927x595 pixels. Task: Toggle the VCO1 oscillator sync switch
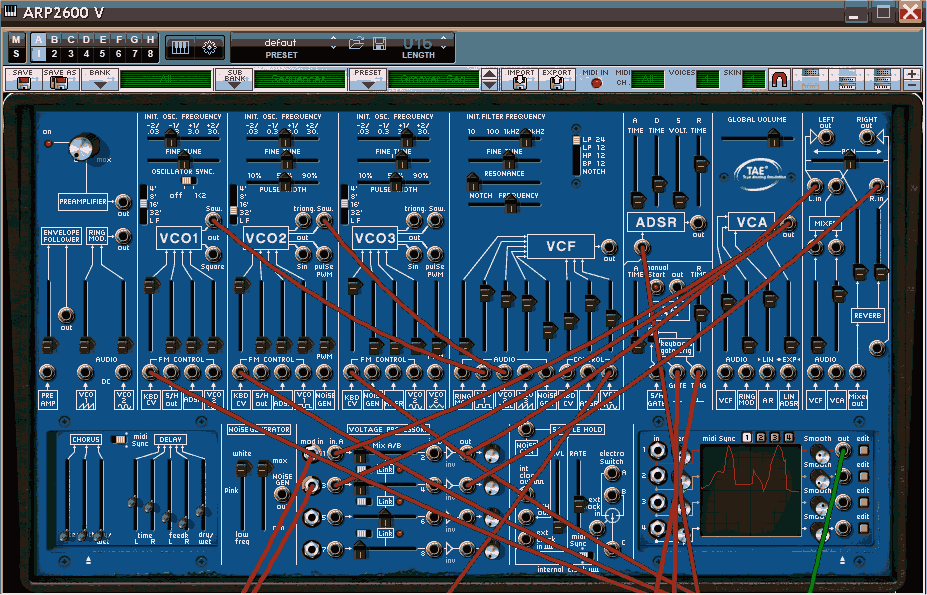click(x=187, y=180)
